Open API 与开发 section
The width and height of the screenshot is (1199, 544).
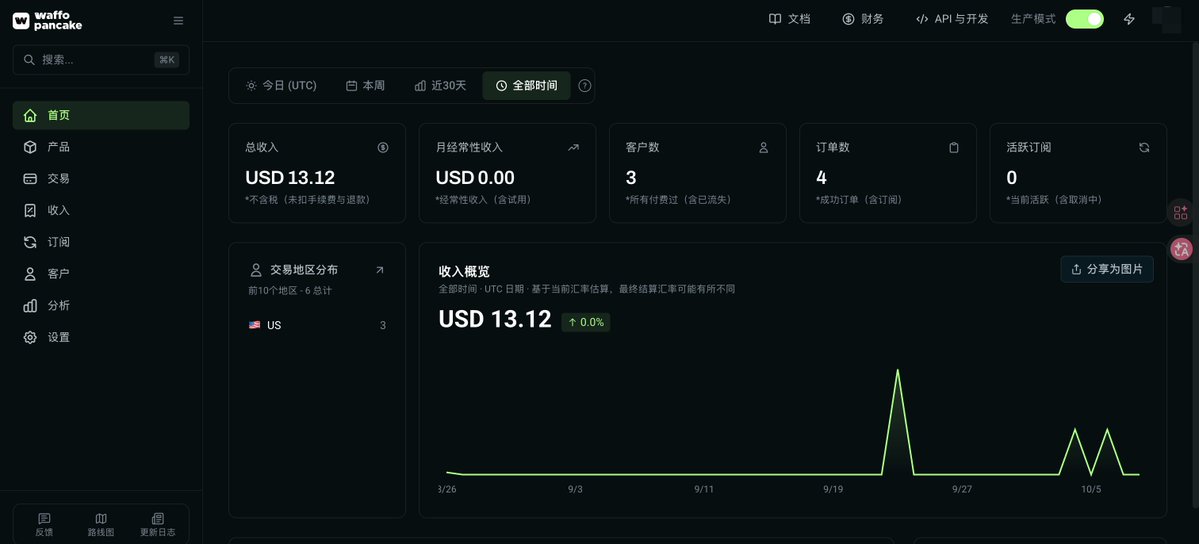(952, 19)
